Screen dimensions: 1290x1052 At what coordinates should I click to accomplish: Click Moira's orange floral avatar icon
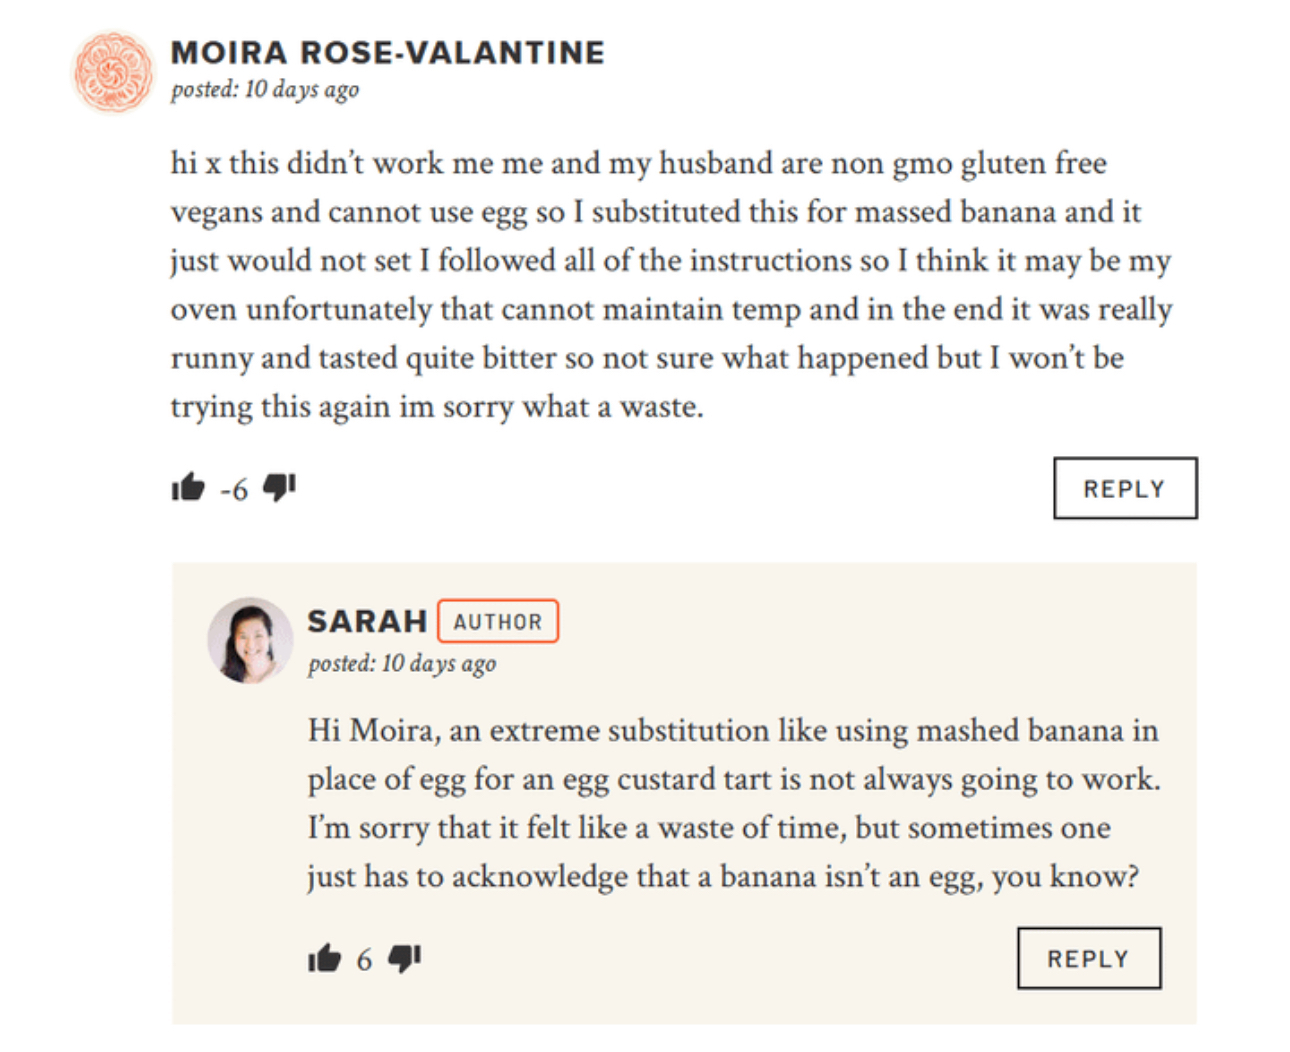pyautogui.click(x=114, y=72)
